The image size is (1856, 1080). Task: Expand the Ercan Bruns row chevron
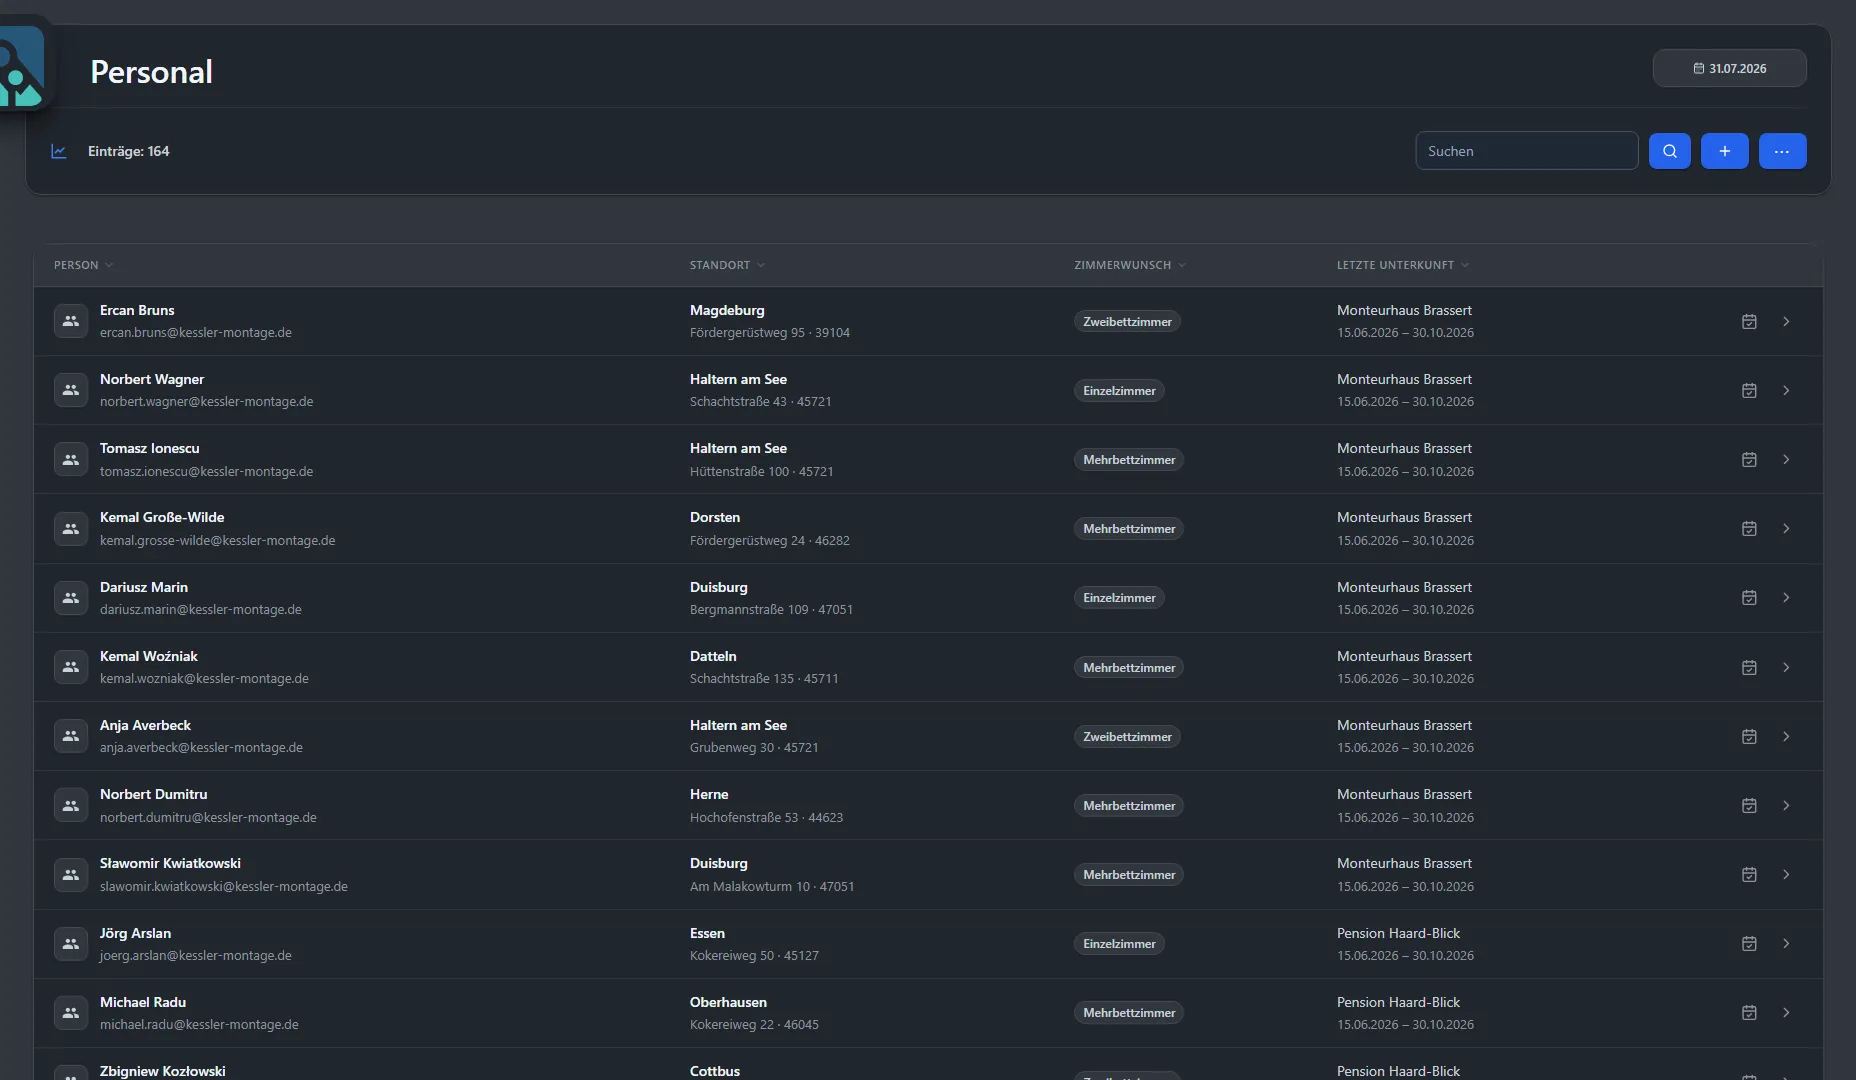1786,321
